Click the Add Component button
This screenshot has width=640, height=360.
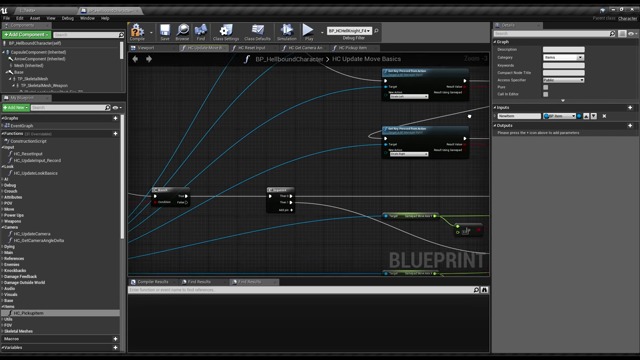[27, 35]
